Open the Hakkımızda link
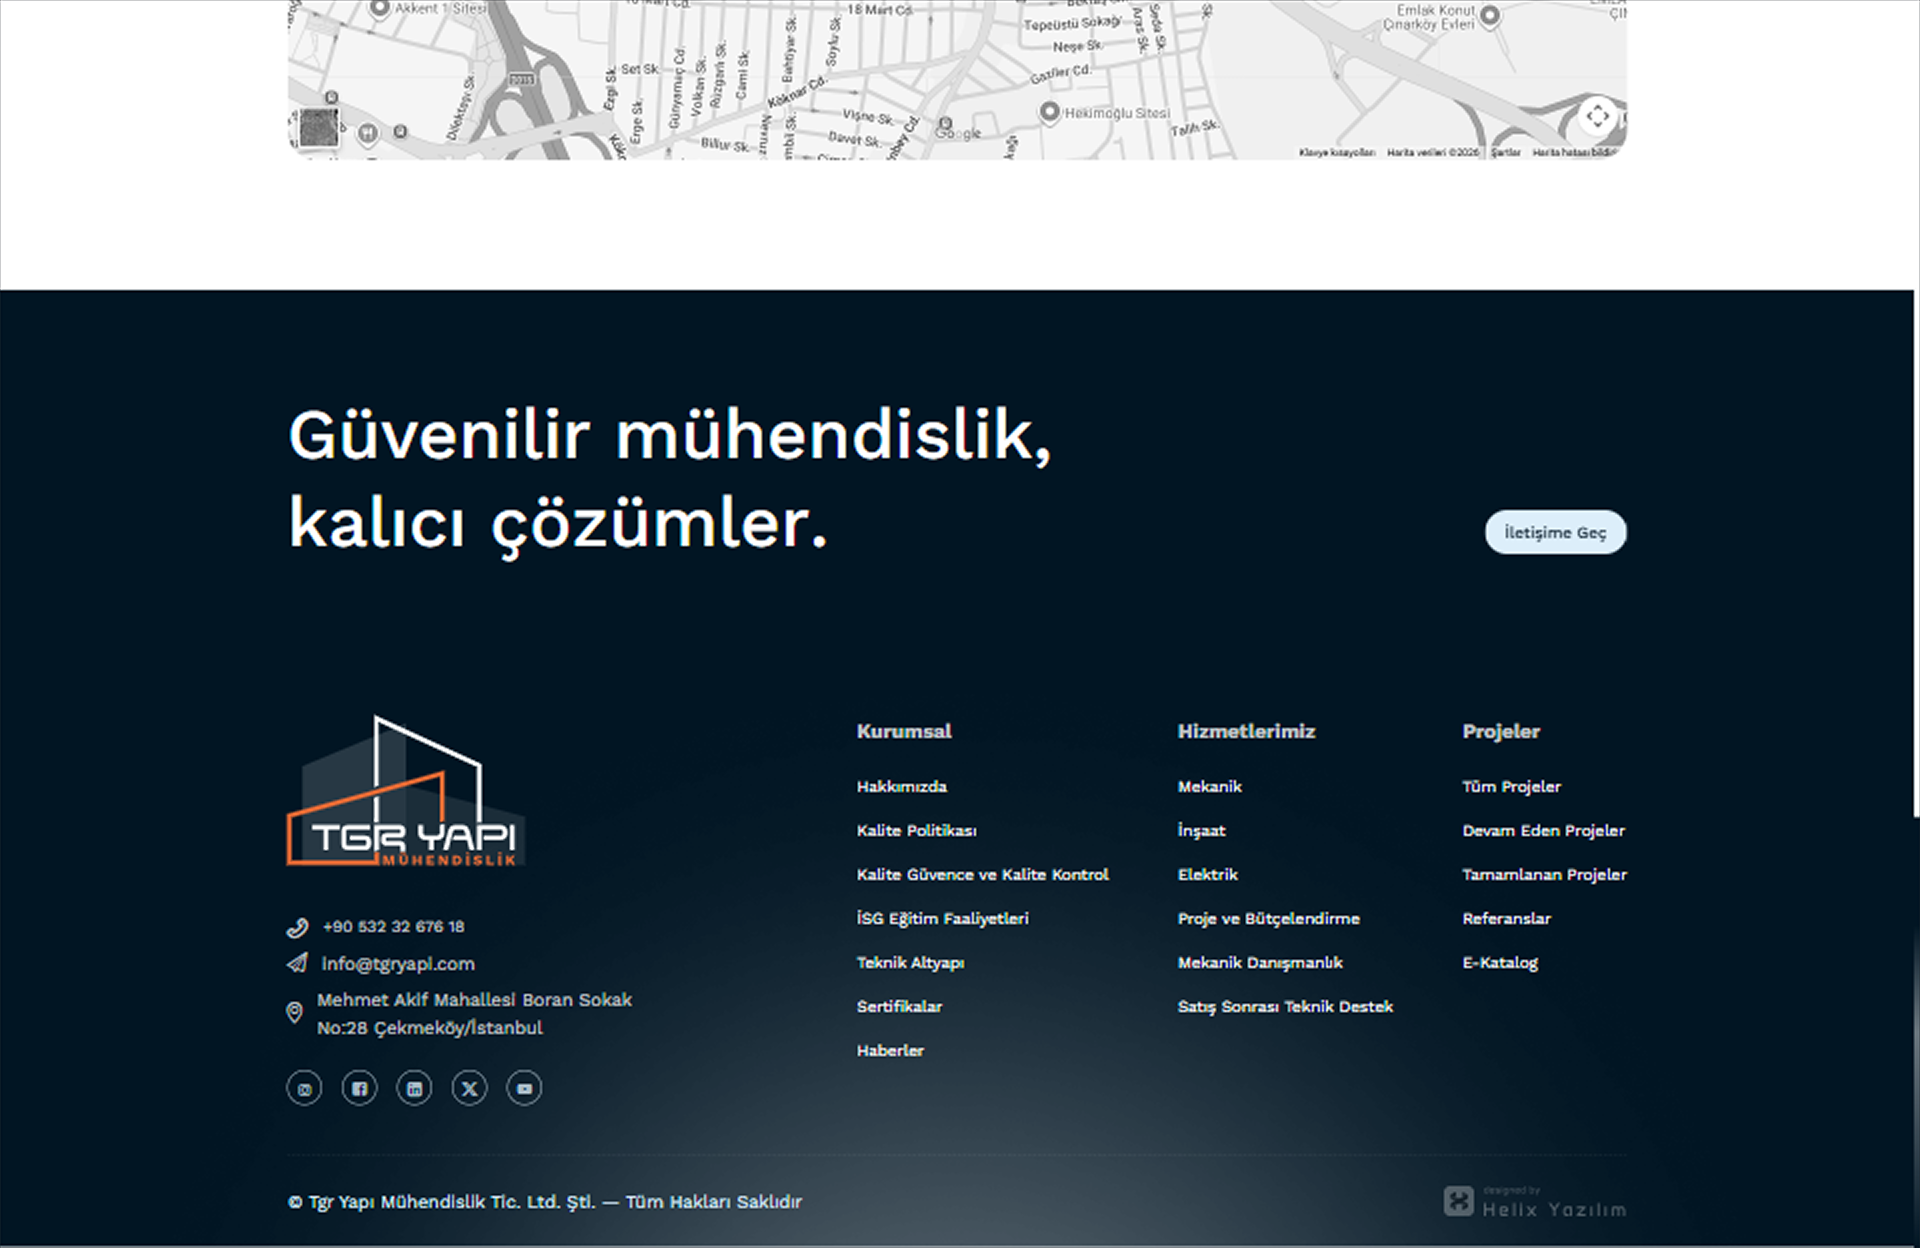Viewport: 1920px width, 1248px height. pyautogui.click(x=901, y=786)
